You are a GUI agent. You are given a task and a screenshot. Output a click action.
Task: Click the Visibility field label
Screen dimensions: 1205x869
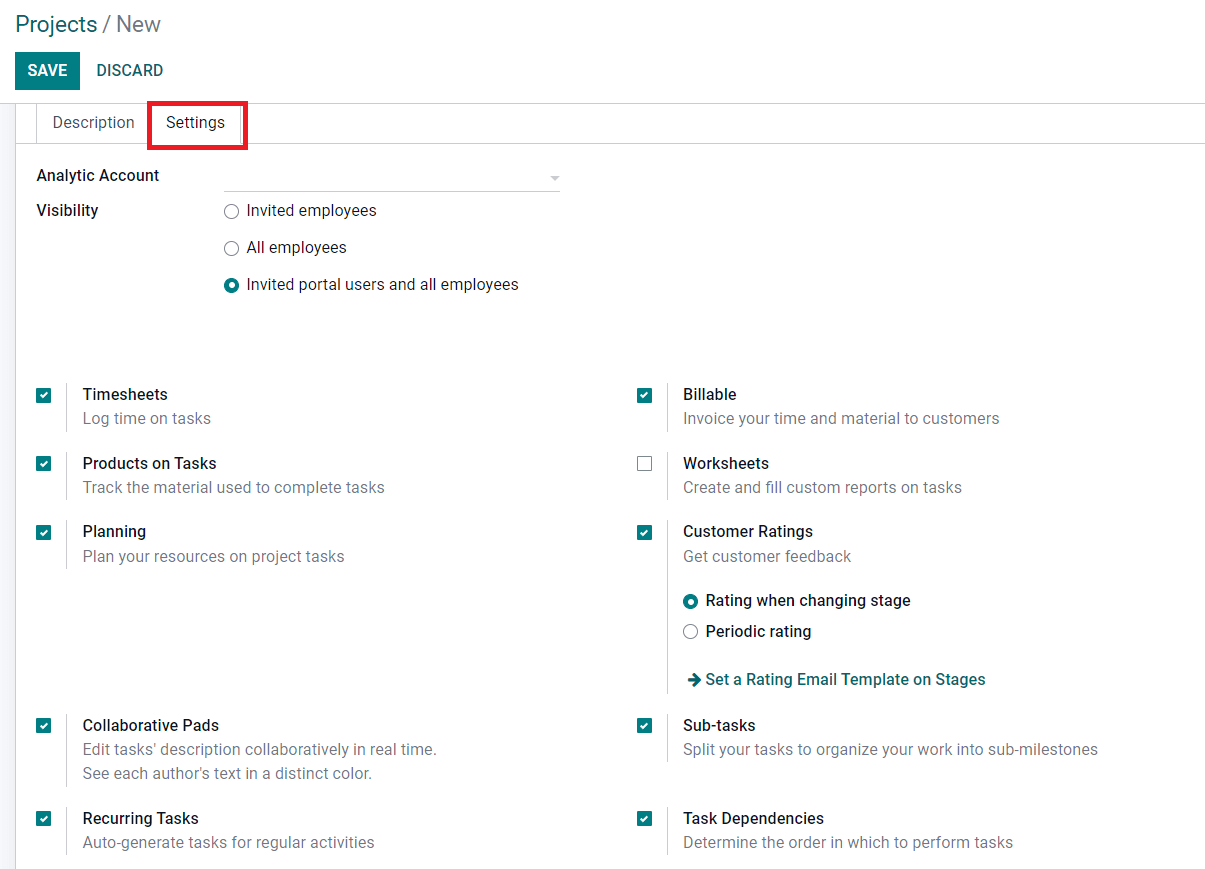point(67,211)
